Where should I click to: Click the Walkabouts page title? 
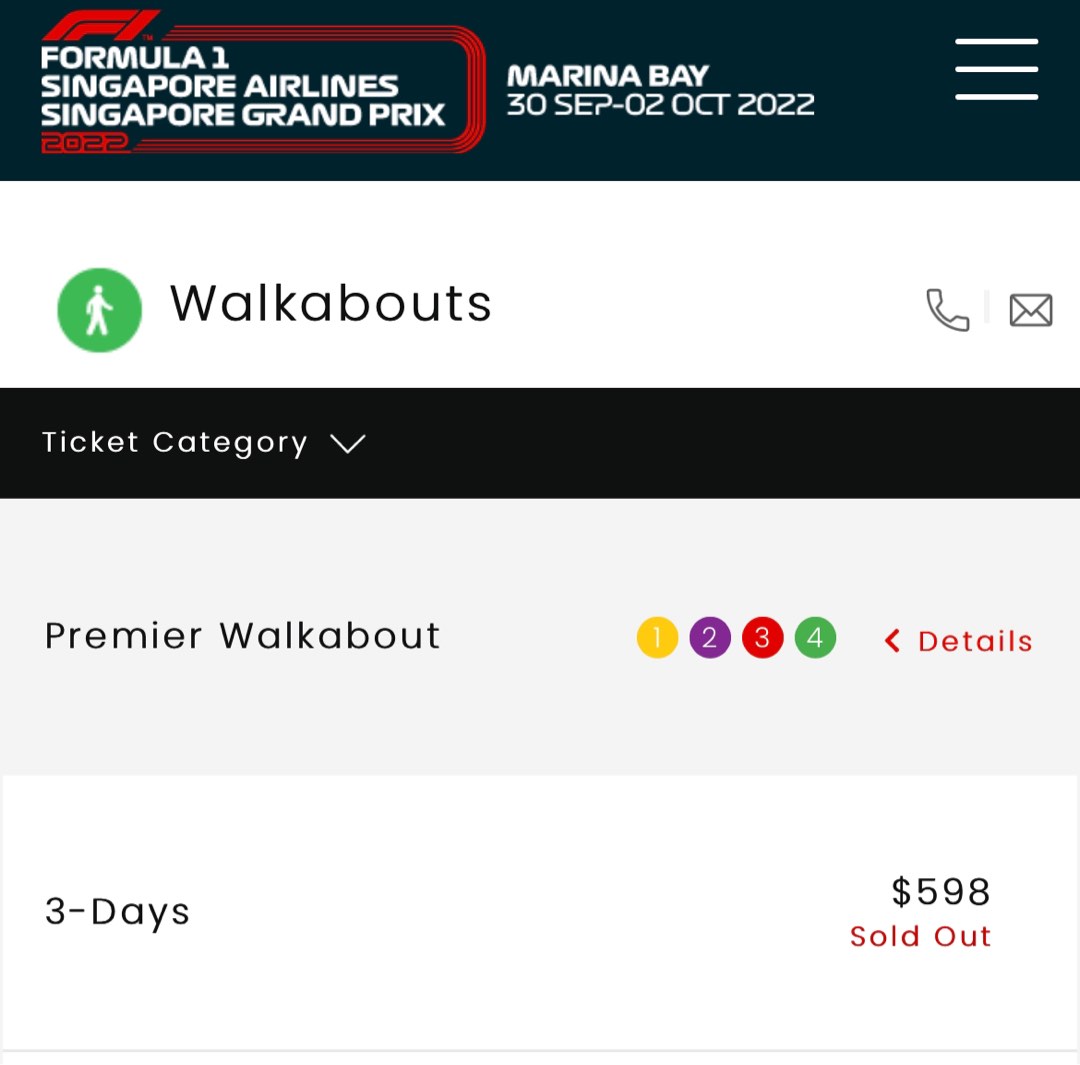[331, 304]
